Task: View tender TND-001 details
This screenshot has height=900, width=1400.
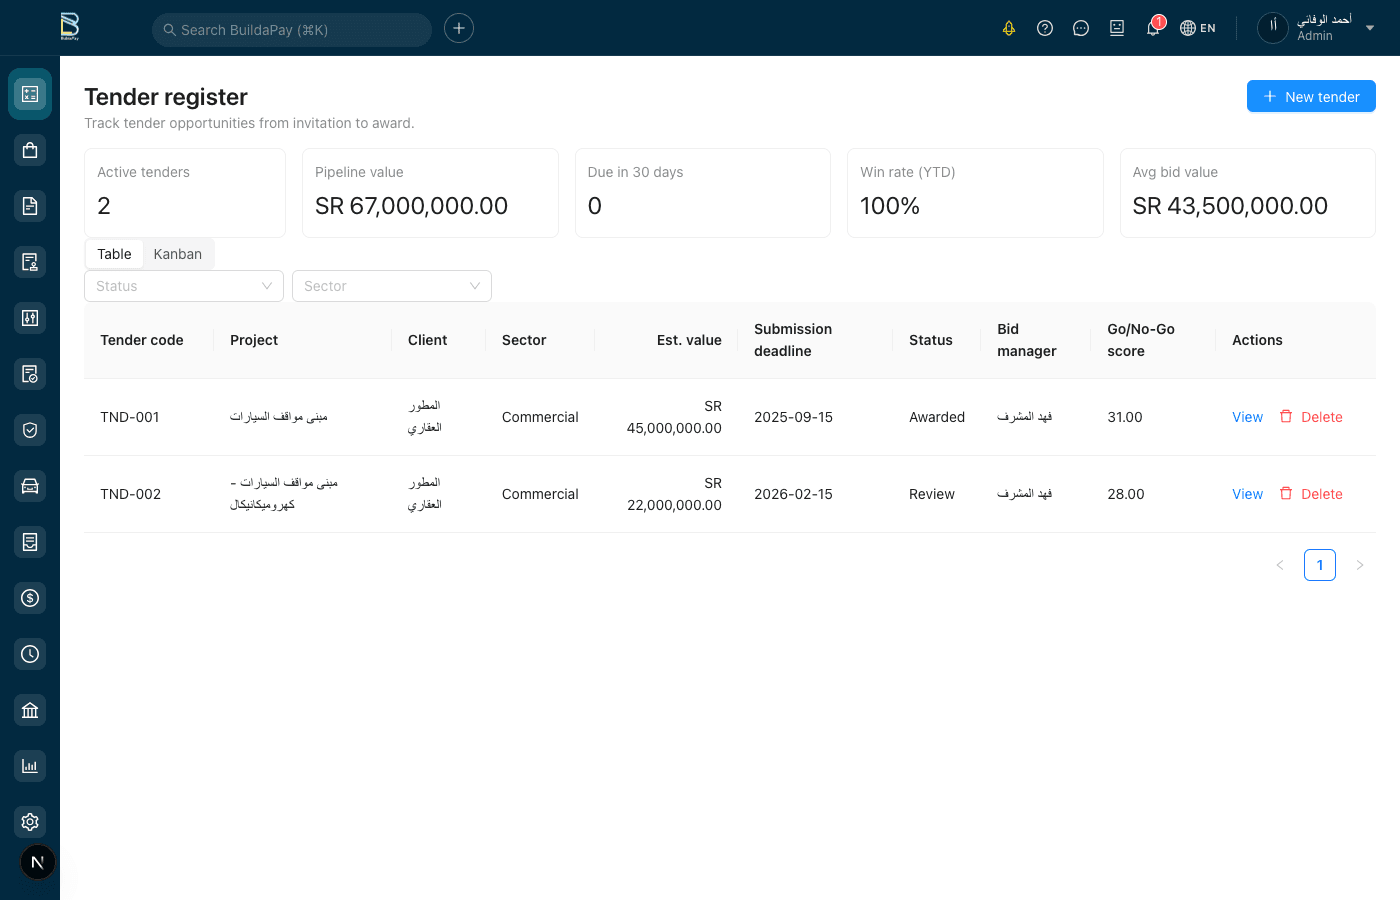Action: 1247,417
